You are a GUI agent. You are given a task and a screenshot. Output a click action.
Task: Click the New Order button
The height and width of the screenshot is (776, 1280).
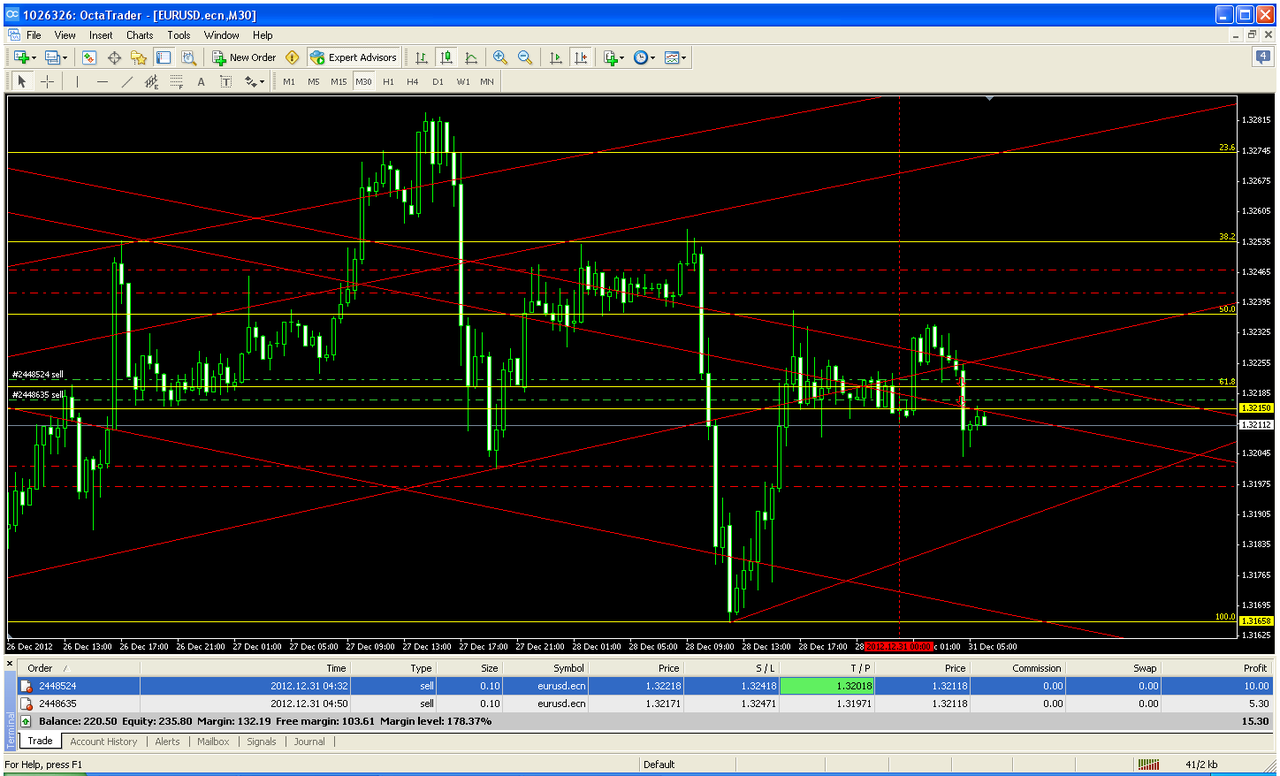[243, 57]
